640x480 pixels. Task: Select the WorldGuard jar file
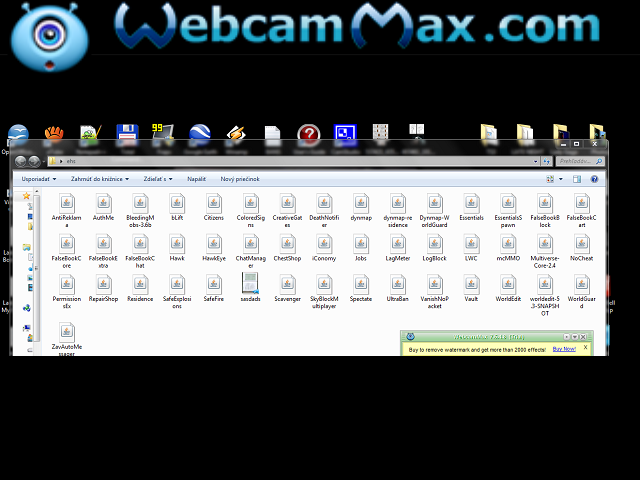click(582, 291)
